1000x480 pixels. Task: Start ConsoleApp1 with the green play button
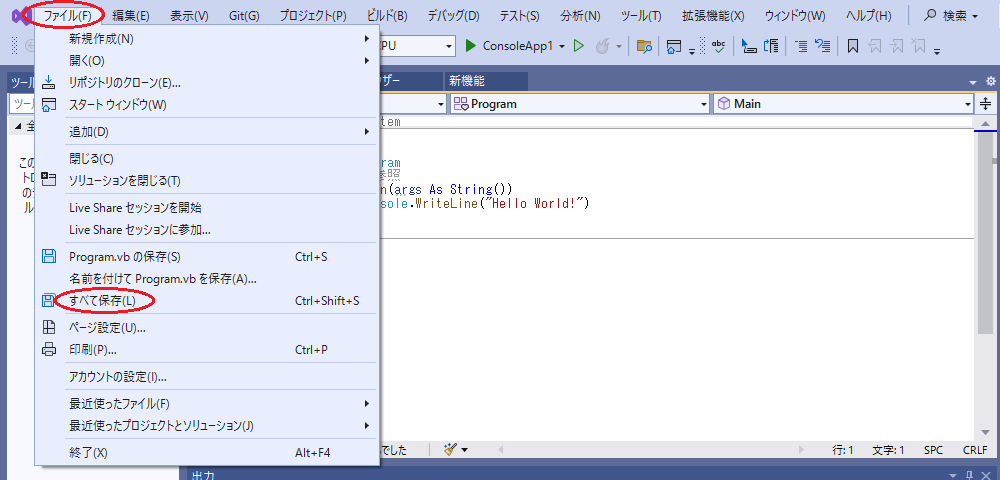pyautogui.click(x=471, y=46)
